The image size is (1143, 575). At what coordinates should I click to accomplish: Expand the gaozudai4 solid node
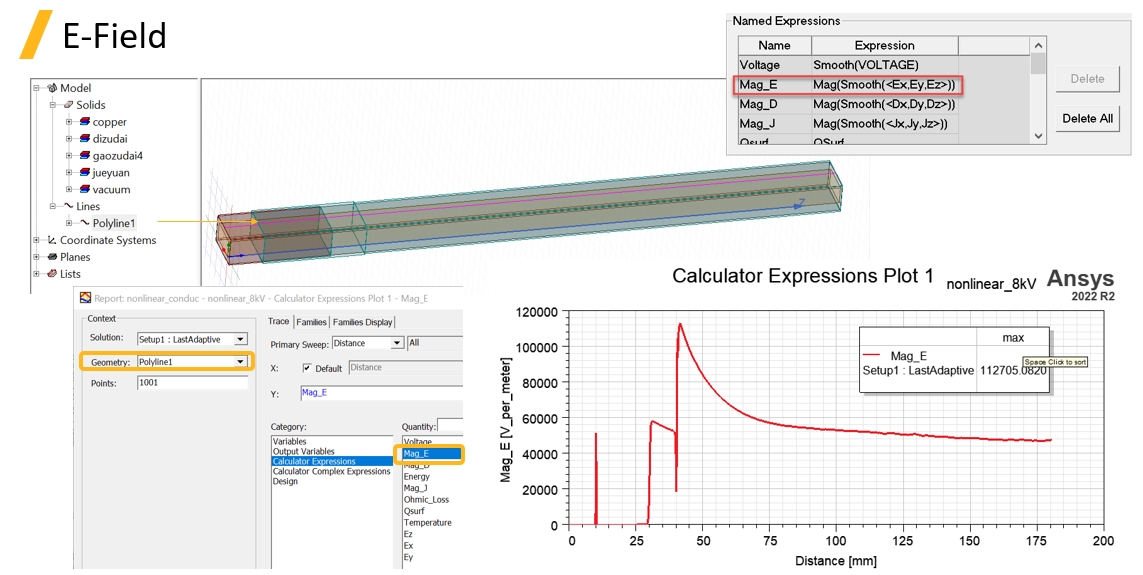coord(69,156)
